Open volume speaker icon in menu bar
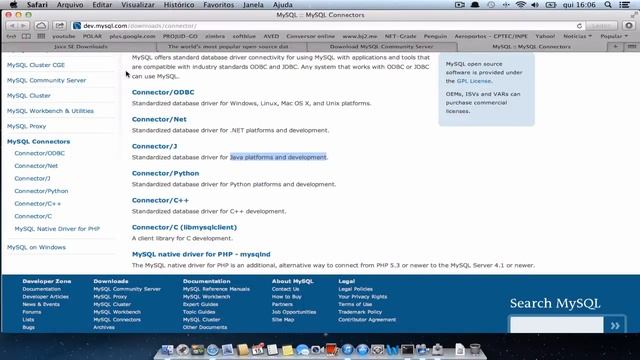This screenshot has height=360, width=640. pyautogui.click(x=535, y=5)
